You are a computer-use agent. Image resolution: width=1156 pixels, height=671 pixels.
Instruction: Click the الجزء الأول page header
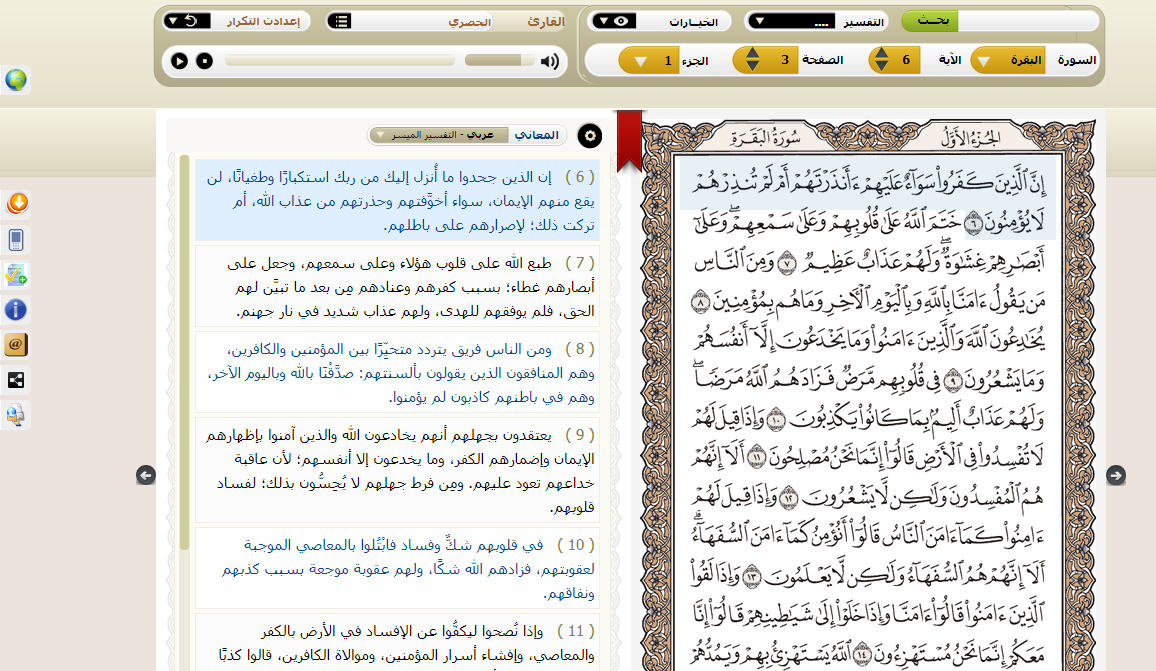969,138
